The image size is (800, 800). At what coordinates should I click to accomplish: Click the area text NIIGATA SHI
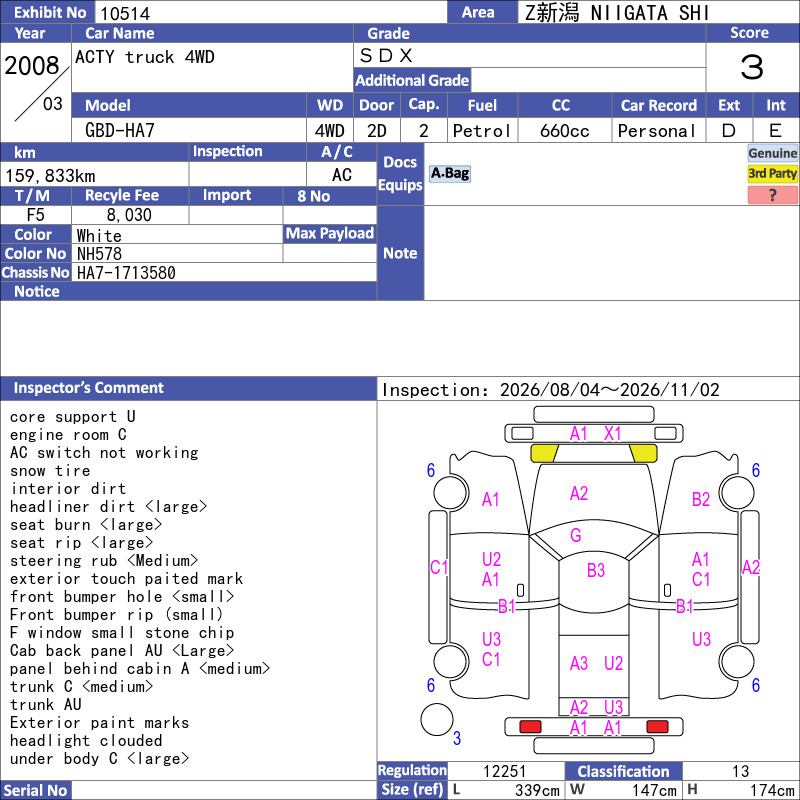click(x=649, y=13)
